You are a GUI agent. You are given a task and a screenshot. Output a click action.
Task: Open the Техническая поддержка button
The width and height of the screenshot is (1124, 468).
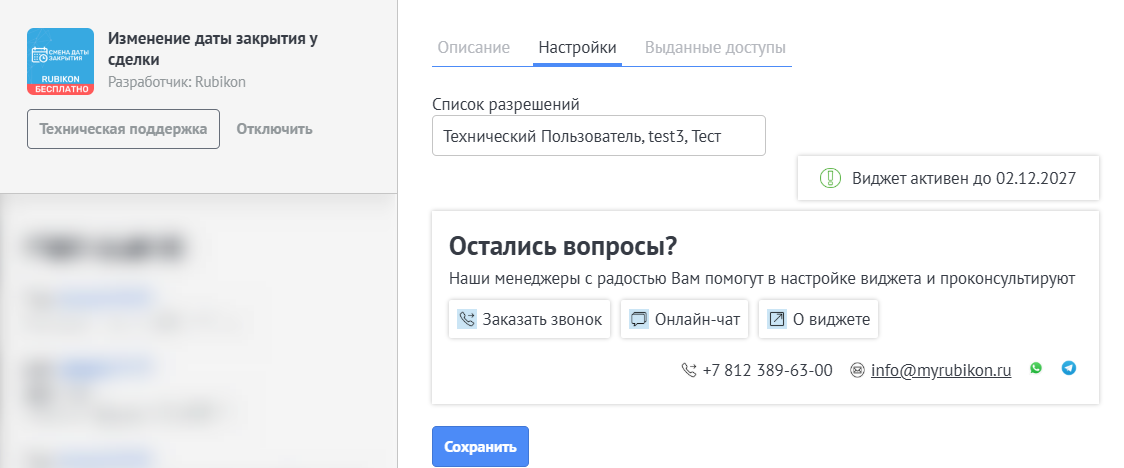(x=123, y=129)
